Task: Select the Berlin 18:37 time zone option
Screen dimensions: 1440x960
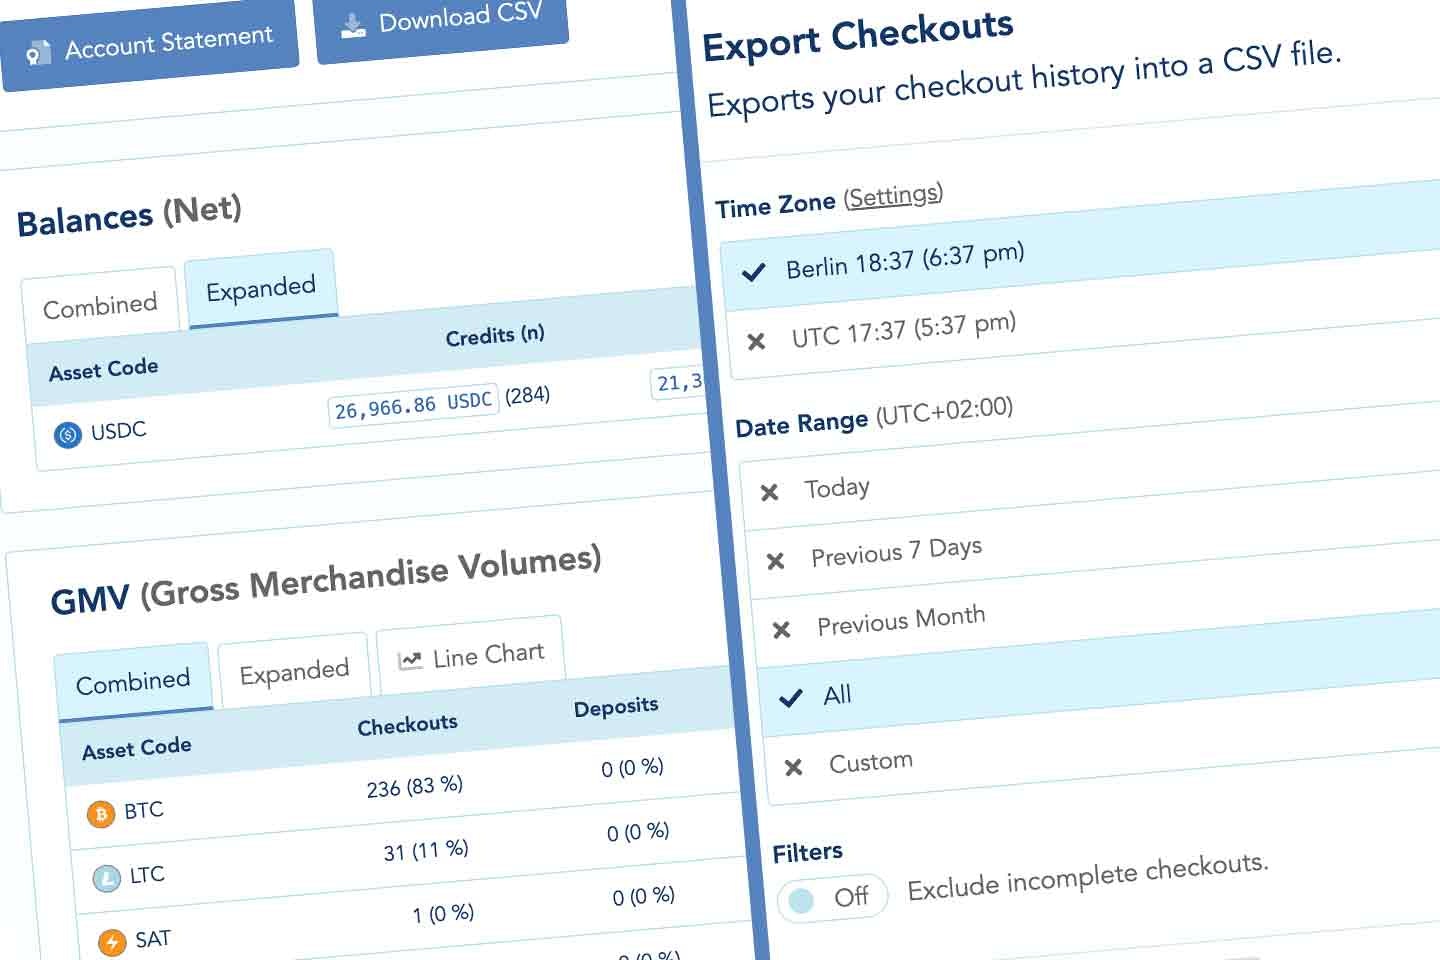Action: click(1080, 247)
